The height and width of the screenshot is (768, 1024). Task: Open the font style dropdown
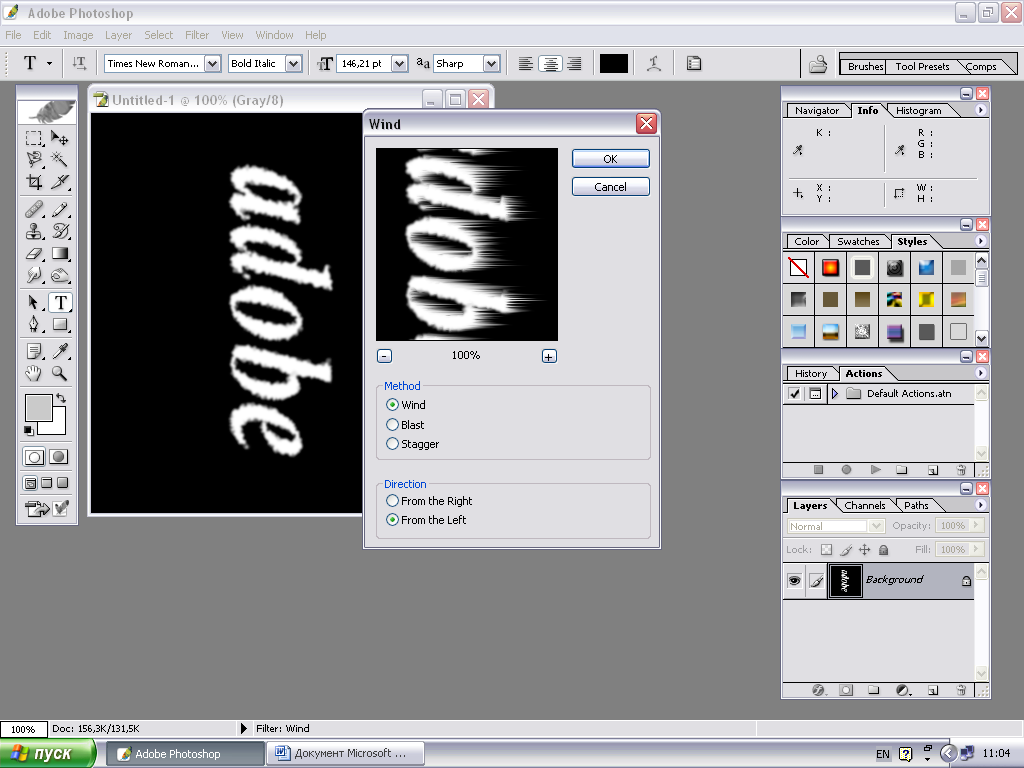[x=294, y=63]
